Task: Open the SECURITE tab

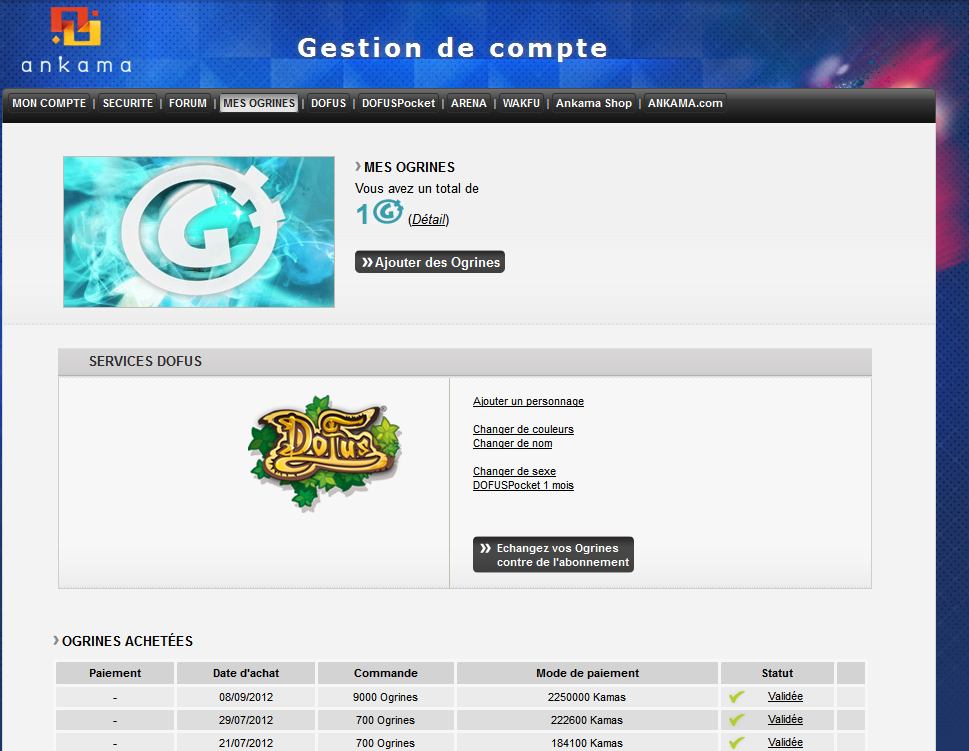Action: point(128,103)
